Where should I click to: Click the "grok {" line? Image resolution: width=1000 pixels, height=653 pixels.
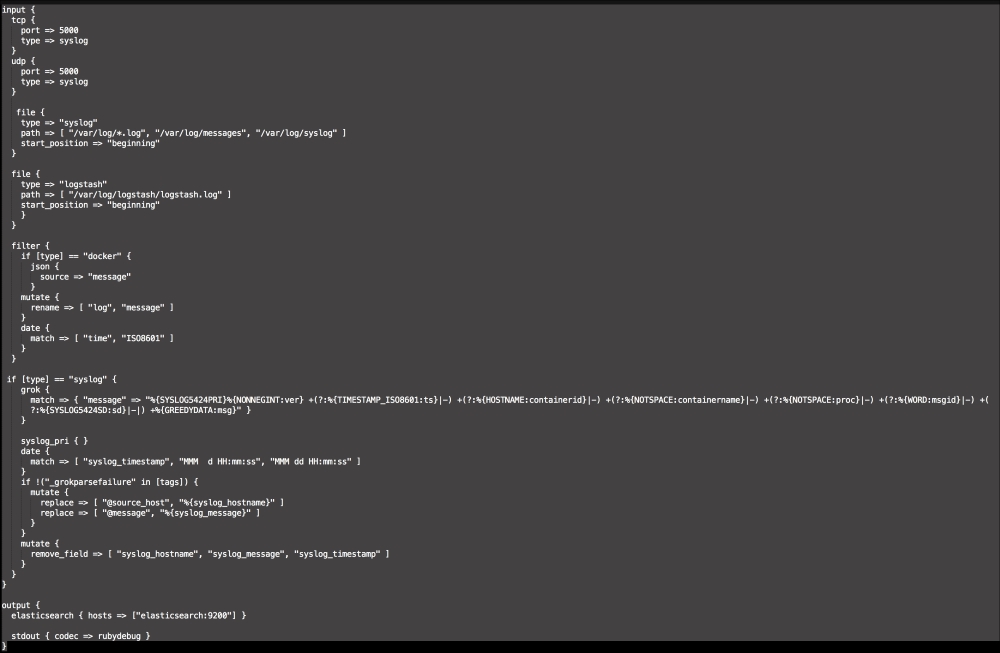[x=36, y=390]
